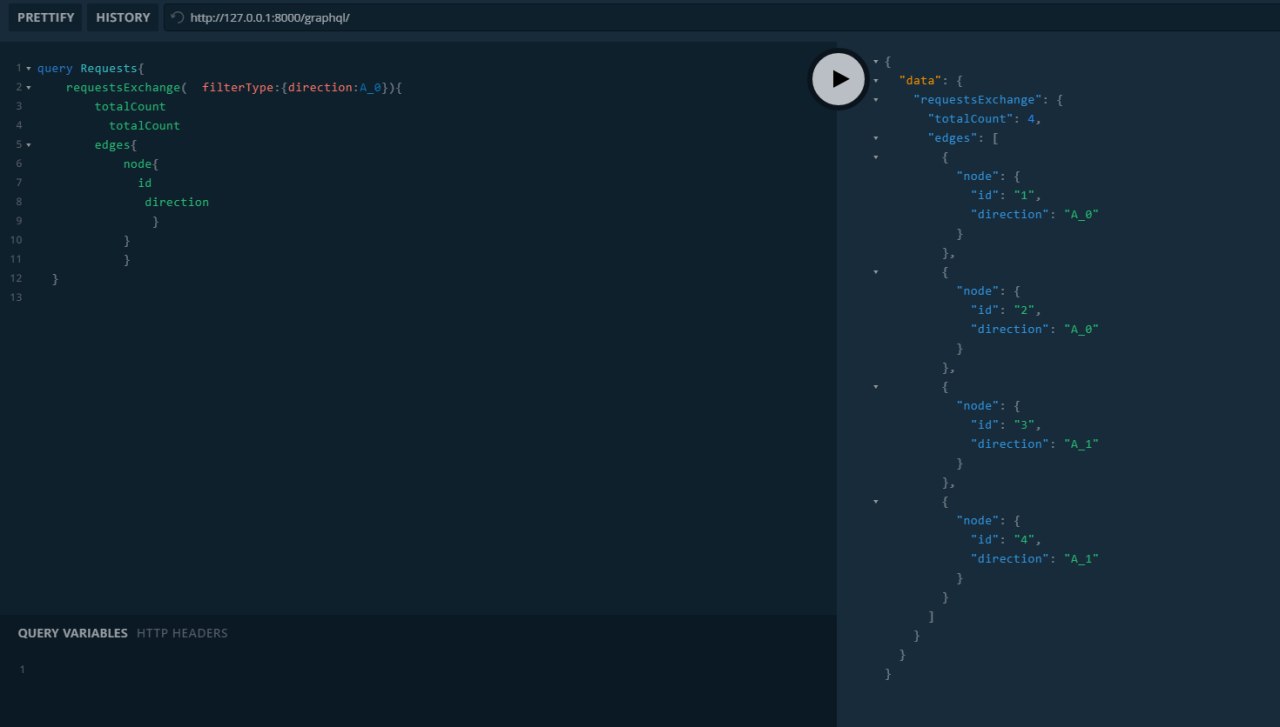Screen dimensions: 1280x727
Task: Click the "direction" field on editor line 8
Action: coord(177,201)
